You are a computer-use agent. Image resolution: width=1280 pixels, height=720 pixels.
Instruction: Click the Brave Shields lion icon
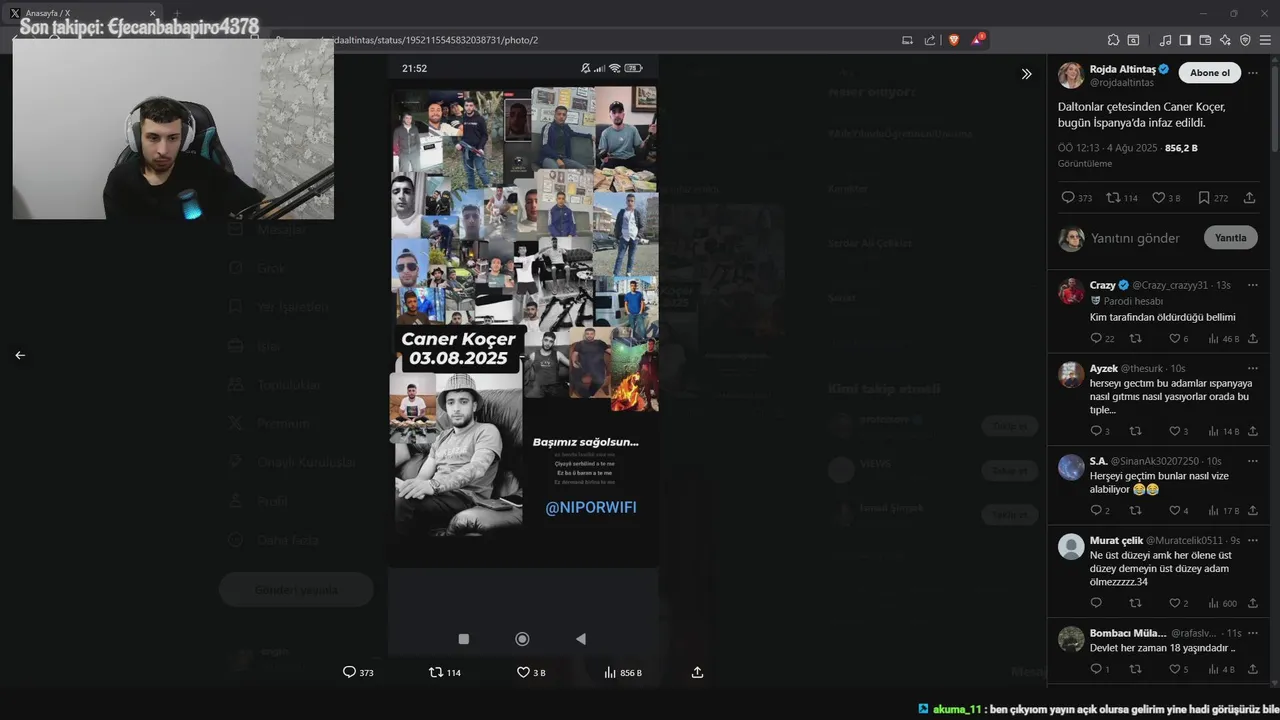954,40
